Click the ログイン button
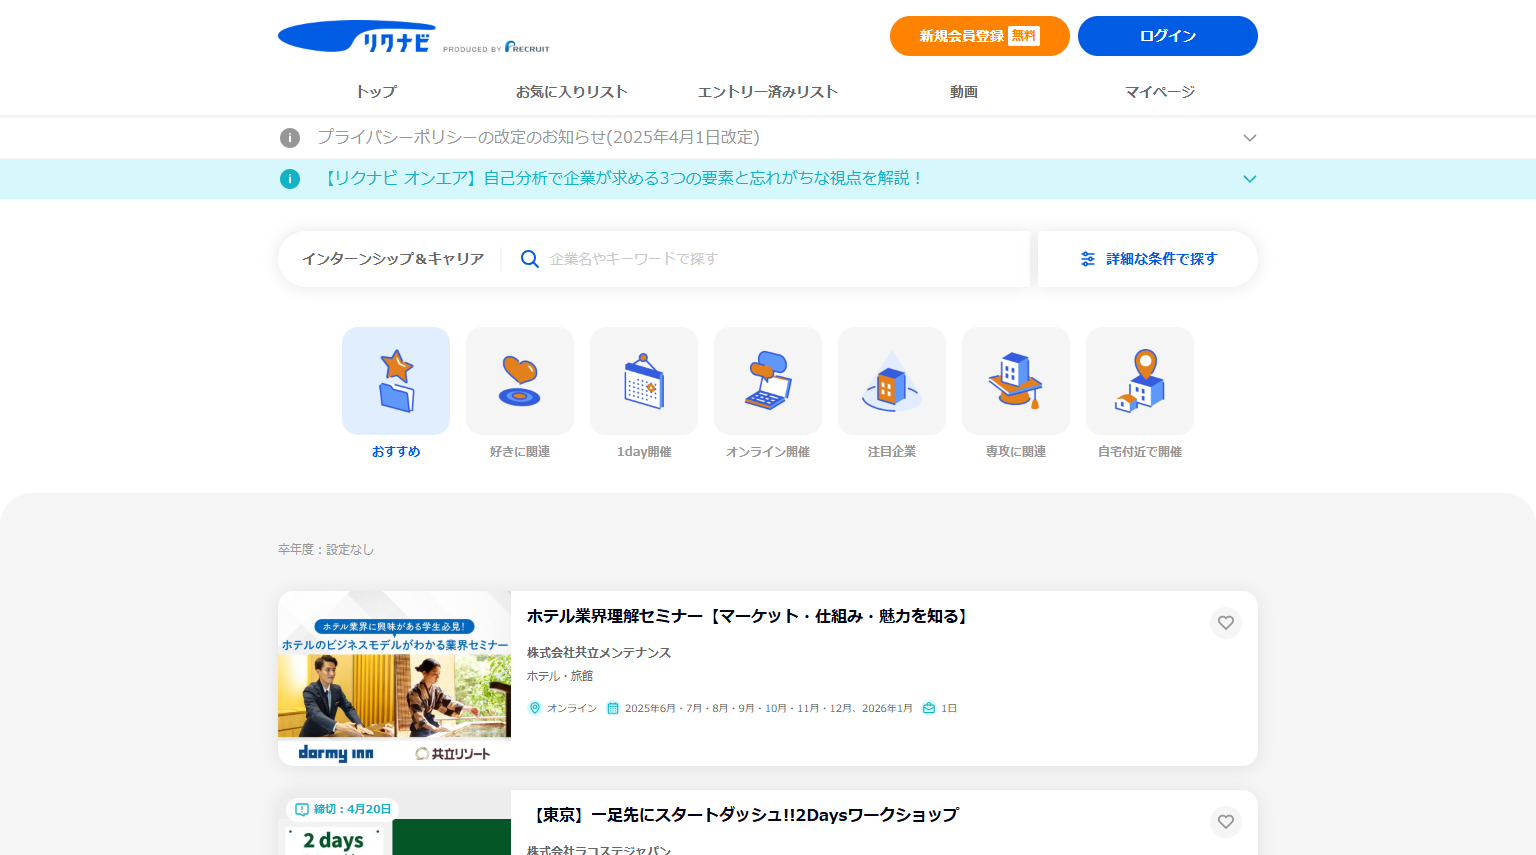Screen dimensions: 1536x855 point(1167,36)
